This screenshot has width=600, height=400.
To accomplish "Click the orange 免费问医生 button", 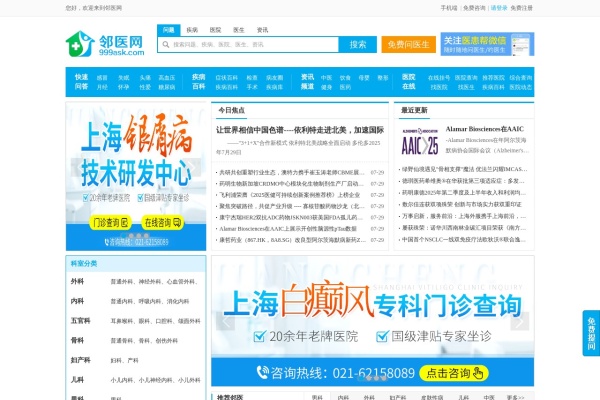I will (408, 44).
